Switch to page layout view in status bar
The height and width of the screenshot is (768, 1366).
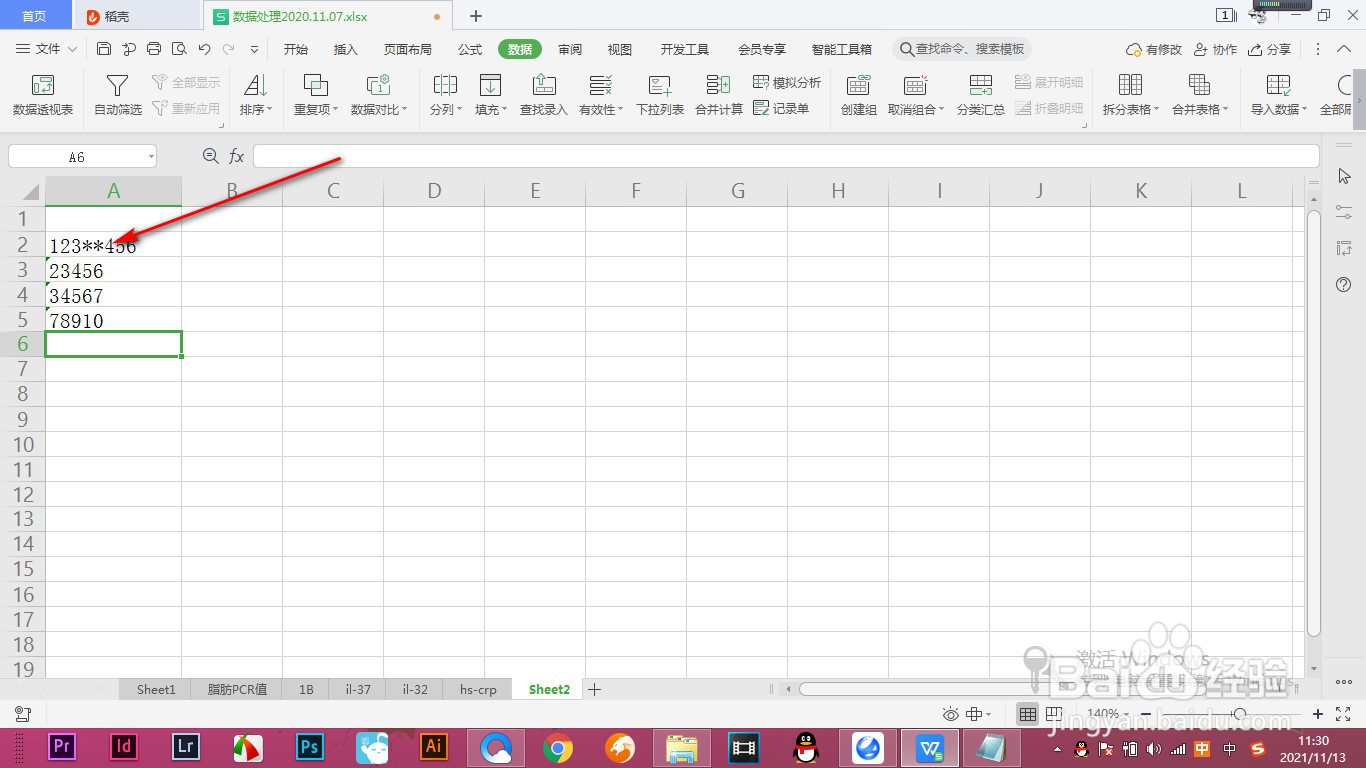pyautogui.click(x=1054, y=714)
